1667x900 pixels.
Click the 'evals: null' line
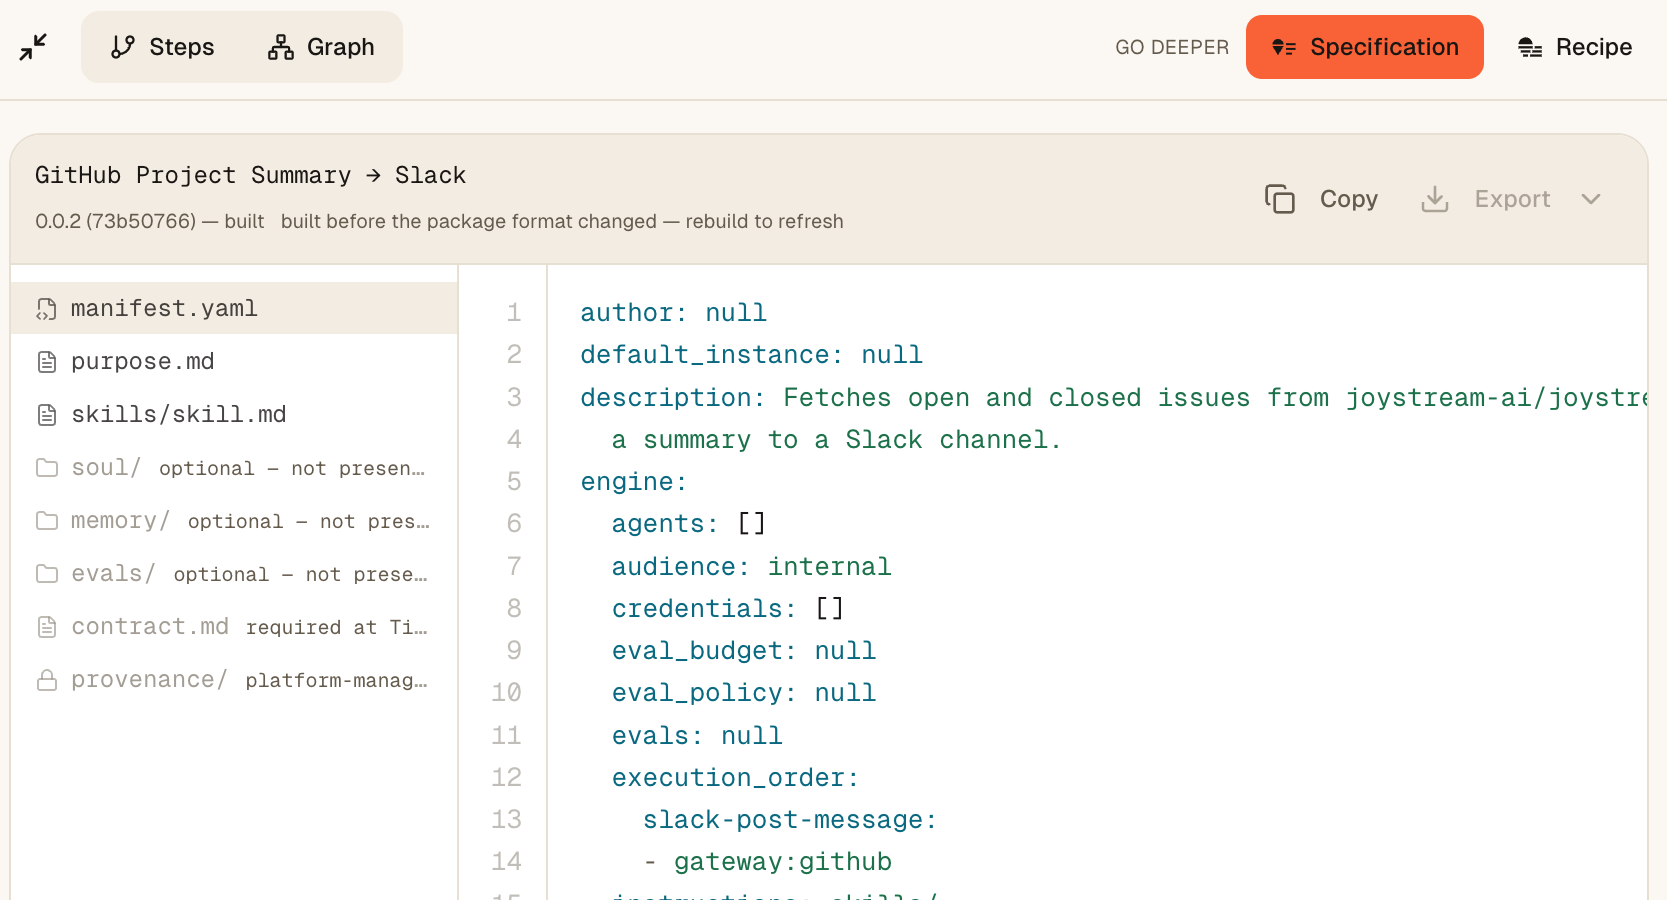pyautogui.click(x=697, y=736)
